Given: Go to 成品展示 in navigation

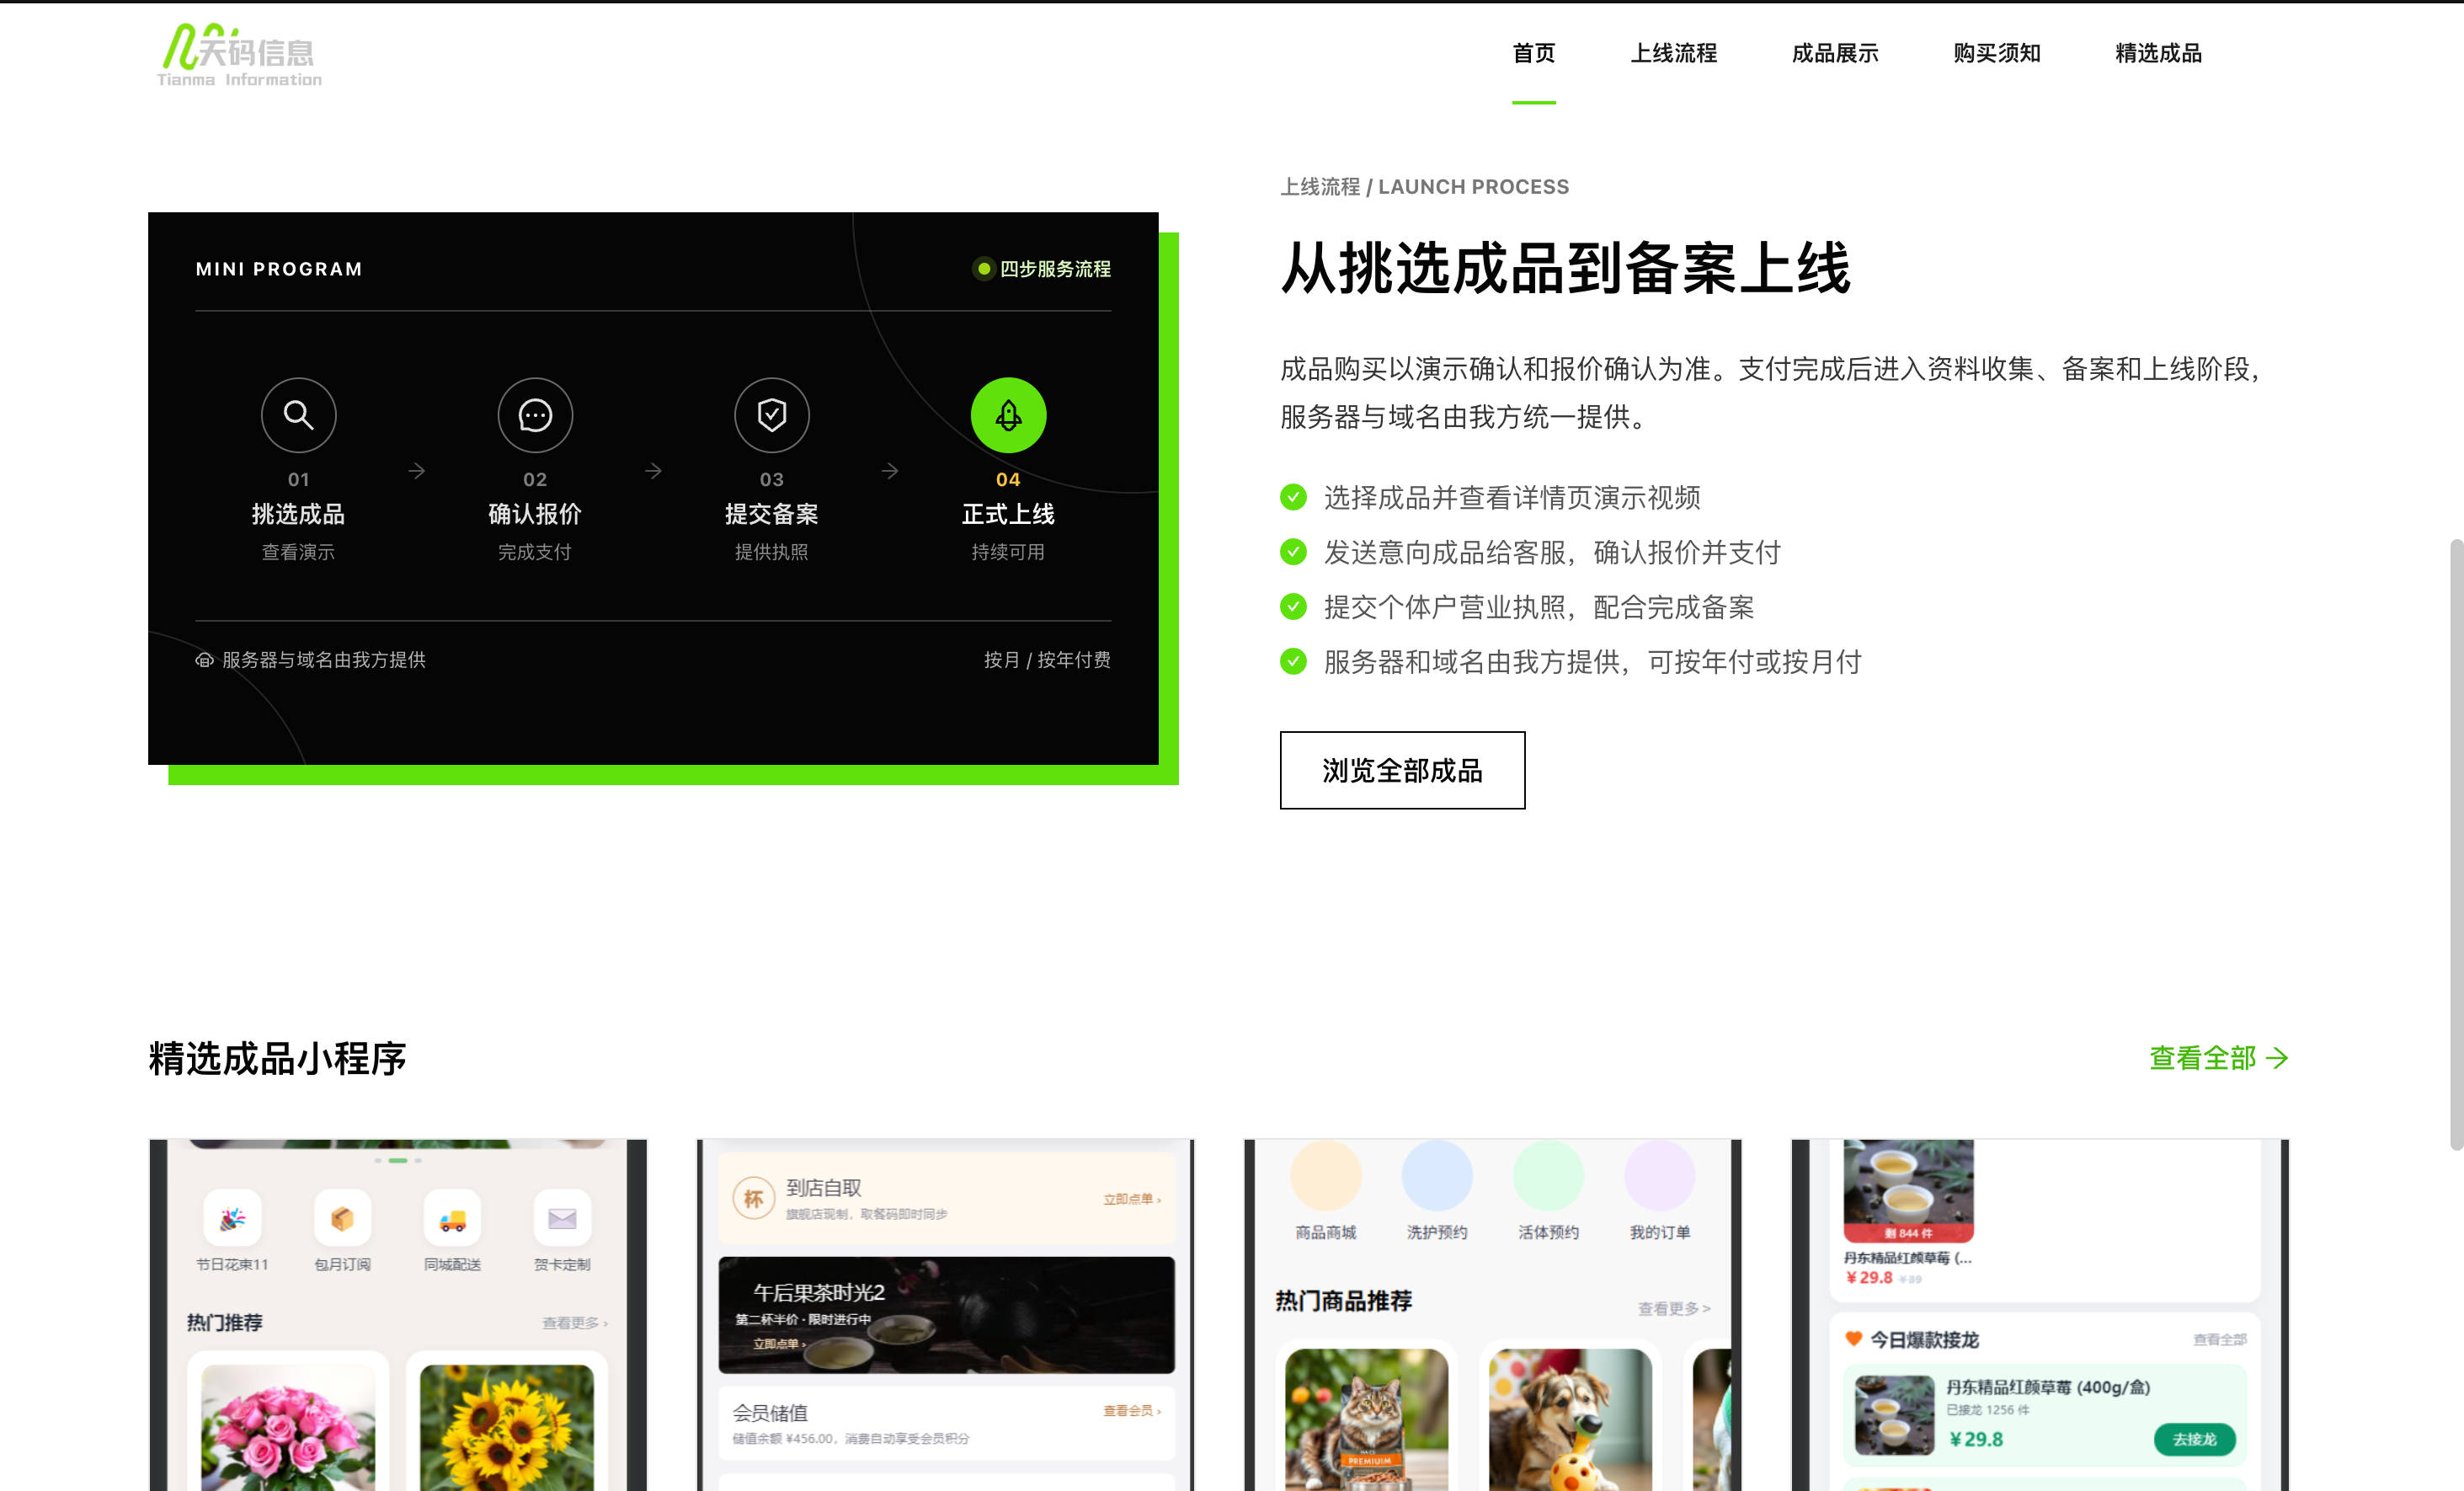Looking at the screenshot, I should click(x=1834, y=53).
